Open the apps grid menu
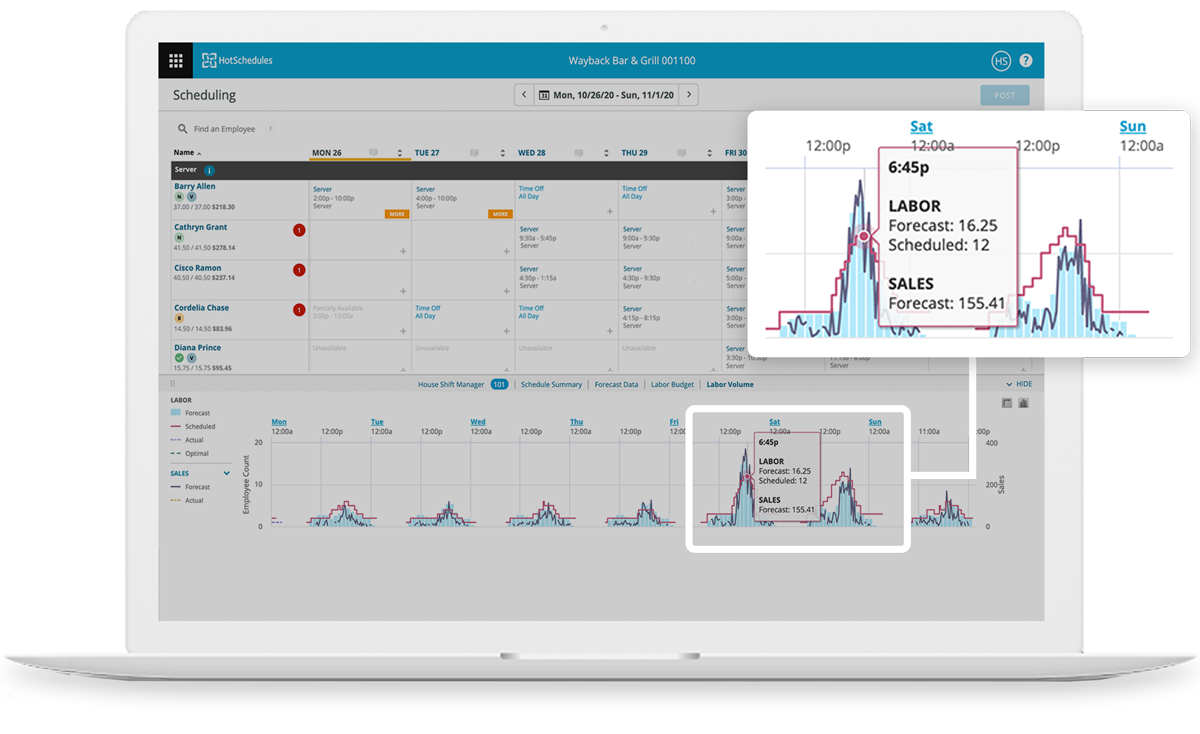1200x734 pixels. click(x=176, y=60)
